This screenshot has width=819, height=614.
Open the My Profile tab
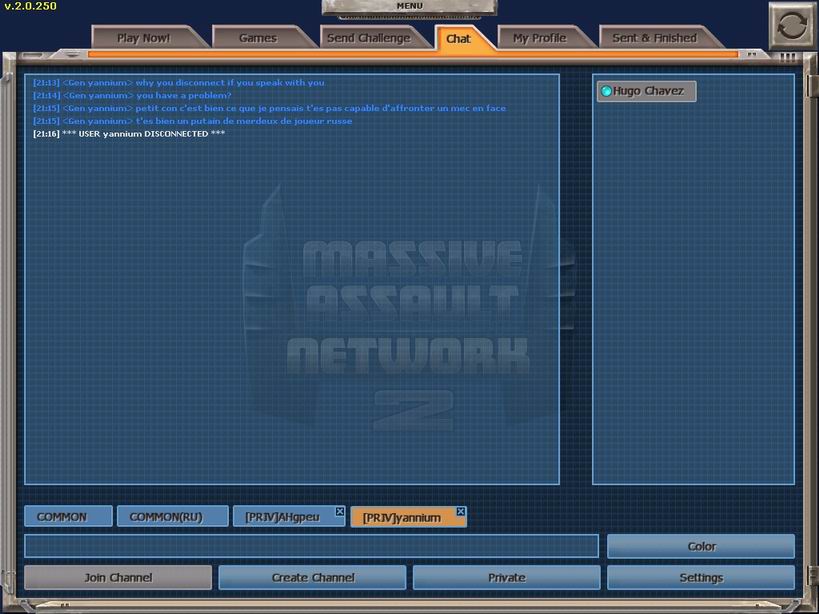point(540,38)
